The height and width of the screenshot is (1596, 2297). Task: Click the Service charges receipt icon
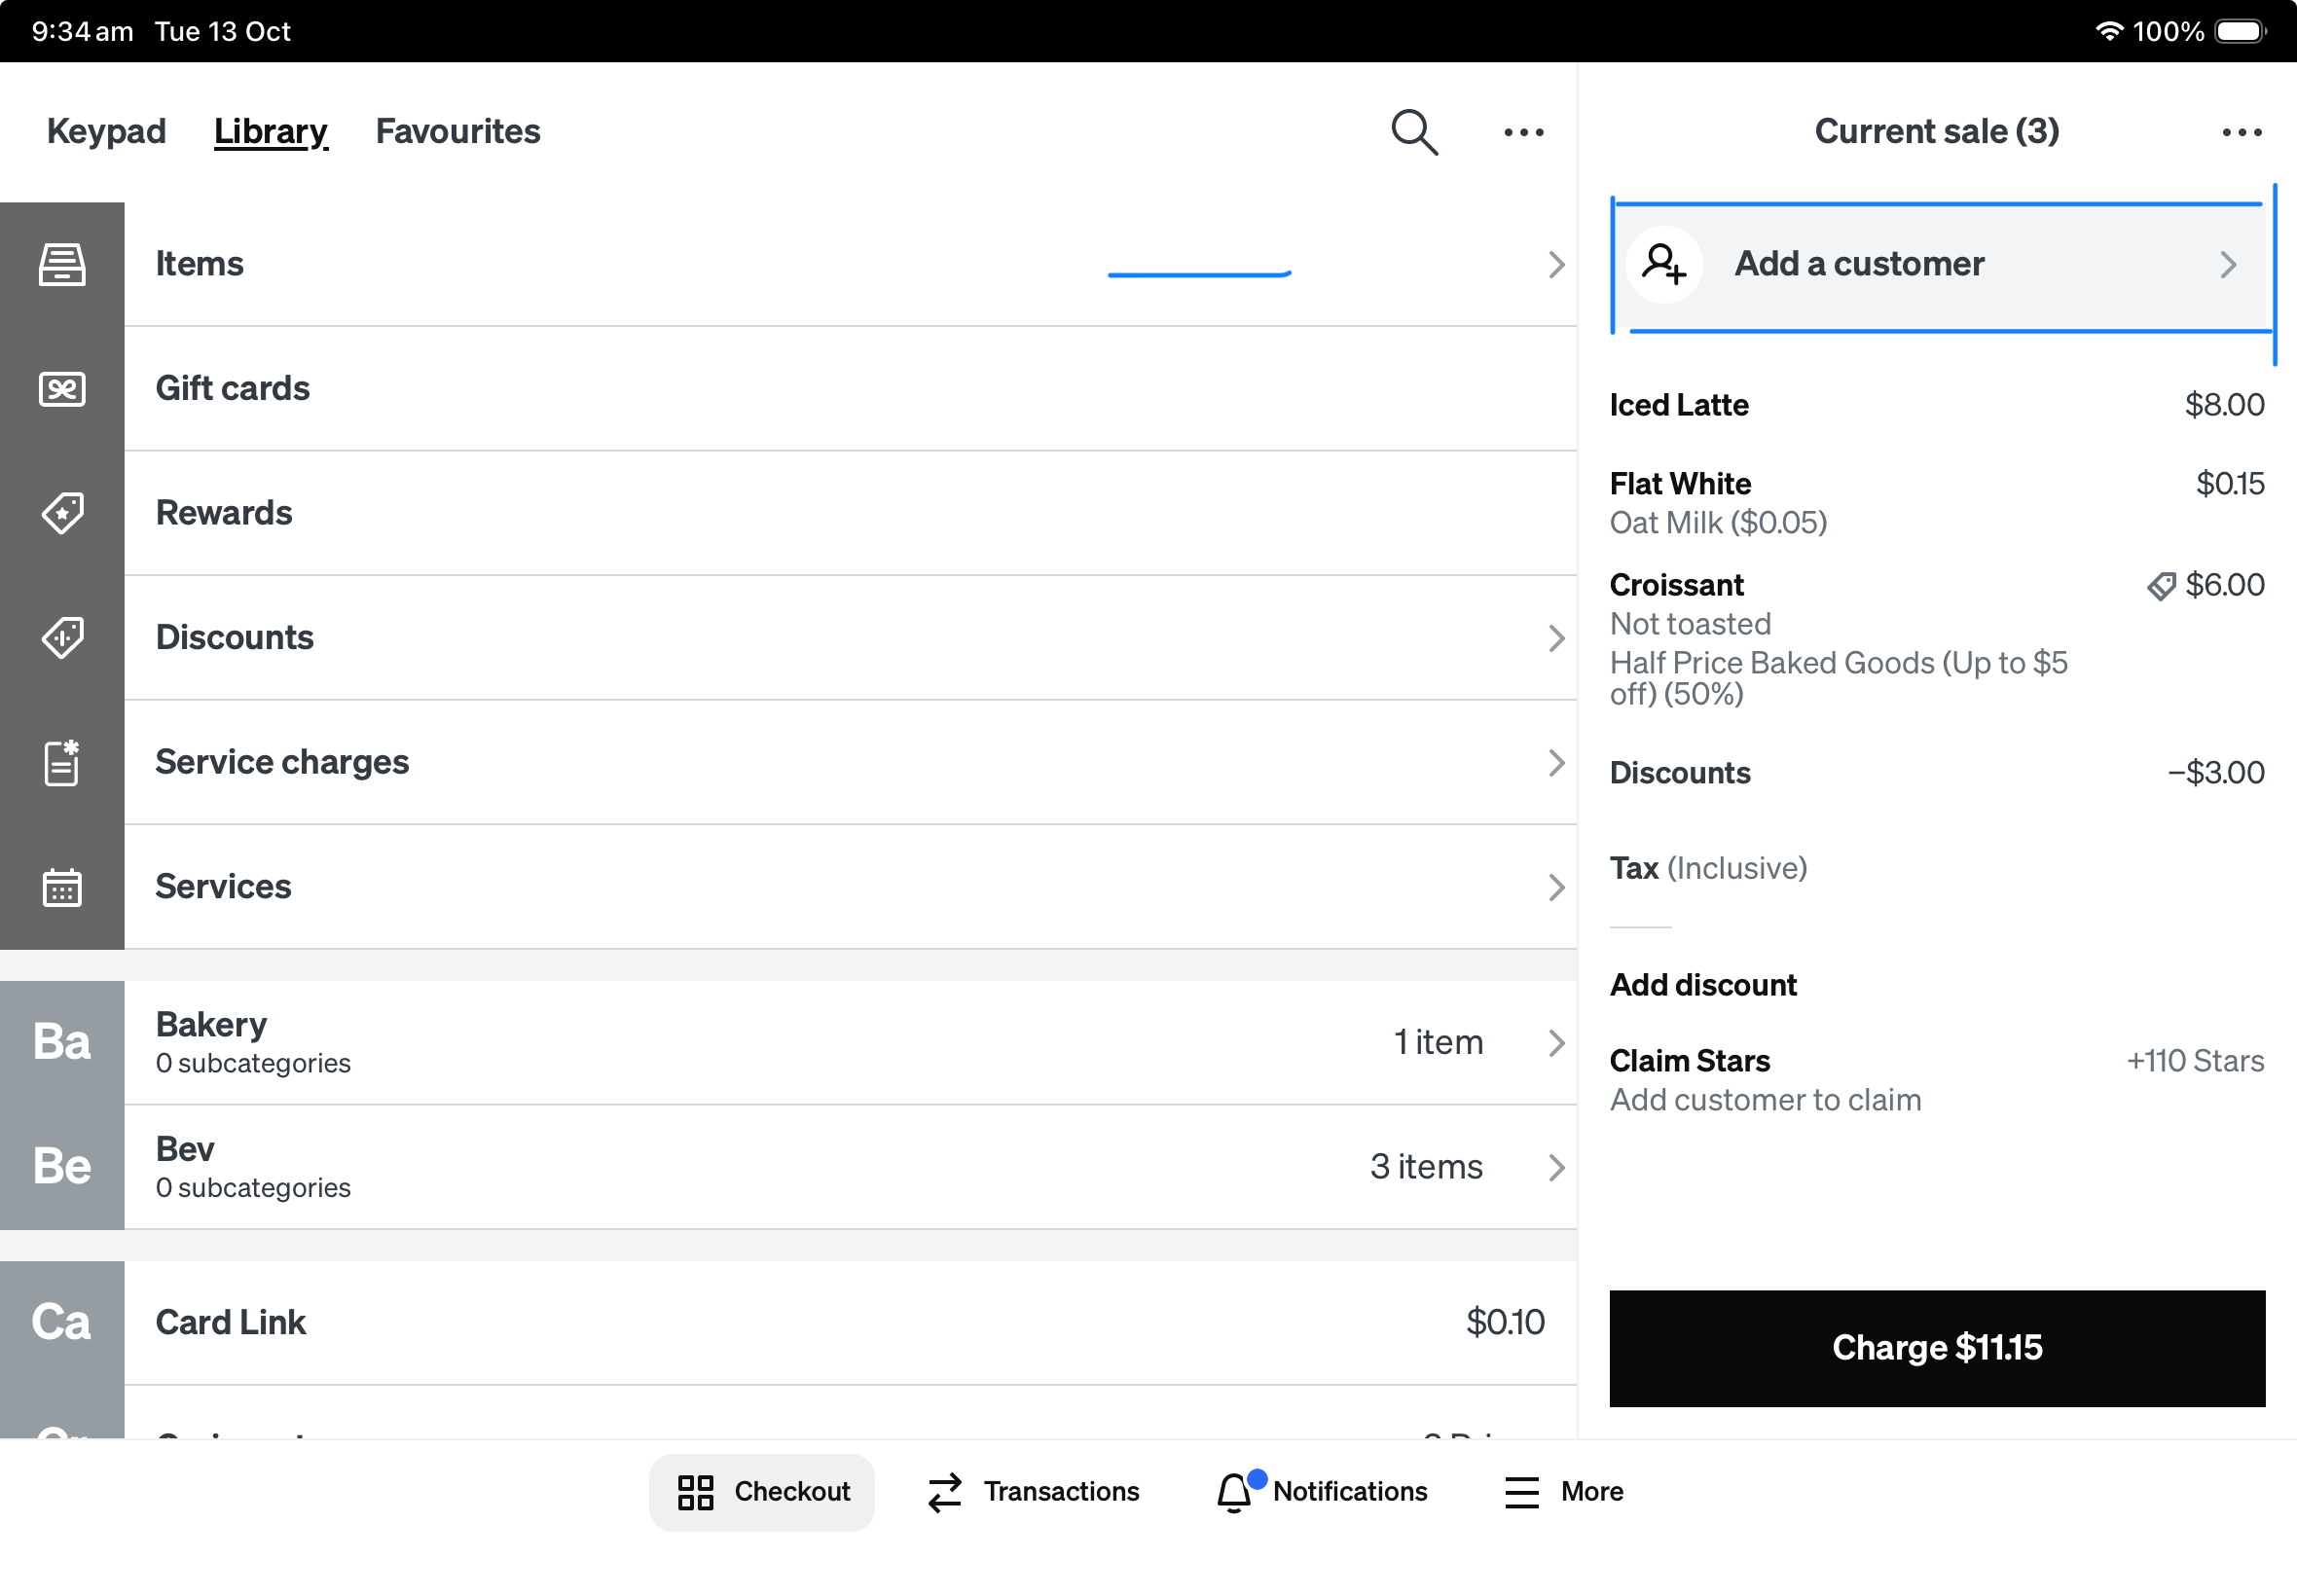[x=62, y=762]
